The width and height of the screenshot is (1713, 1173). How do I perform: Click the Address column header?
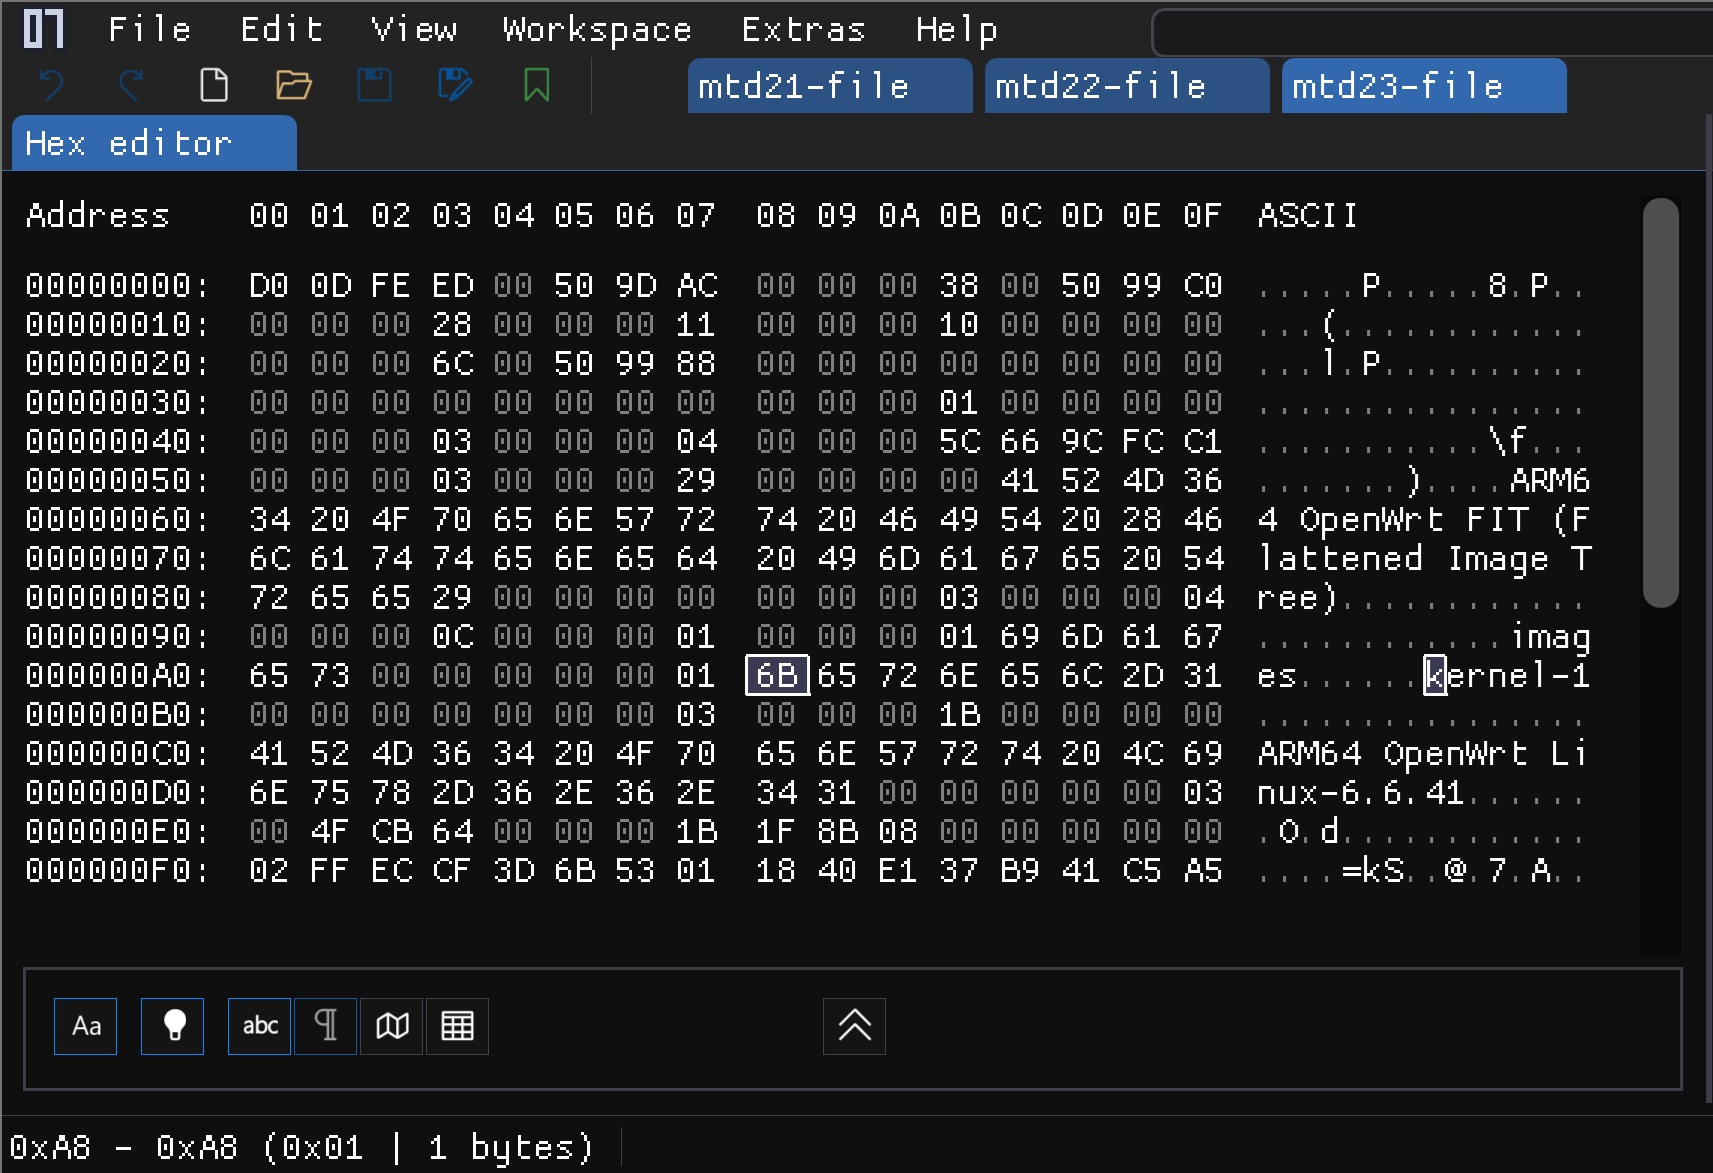click(x=98, y=215)
